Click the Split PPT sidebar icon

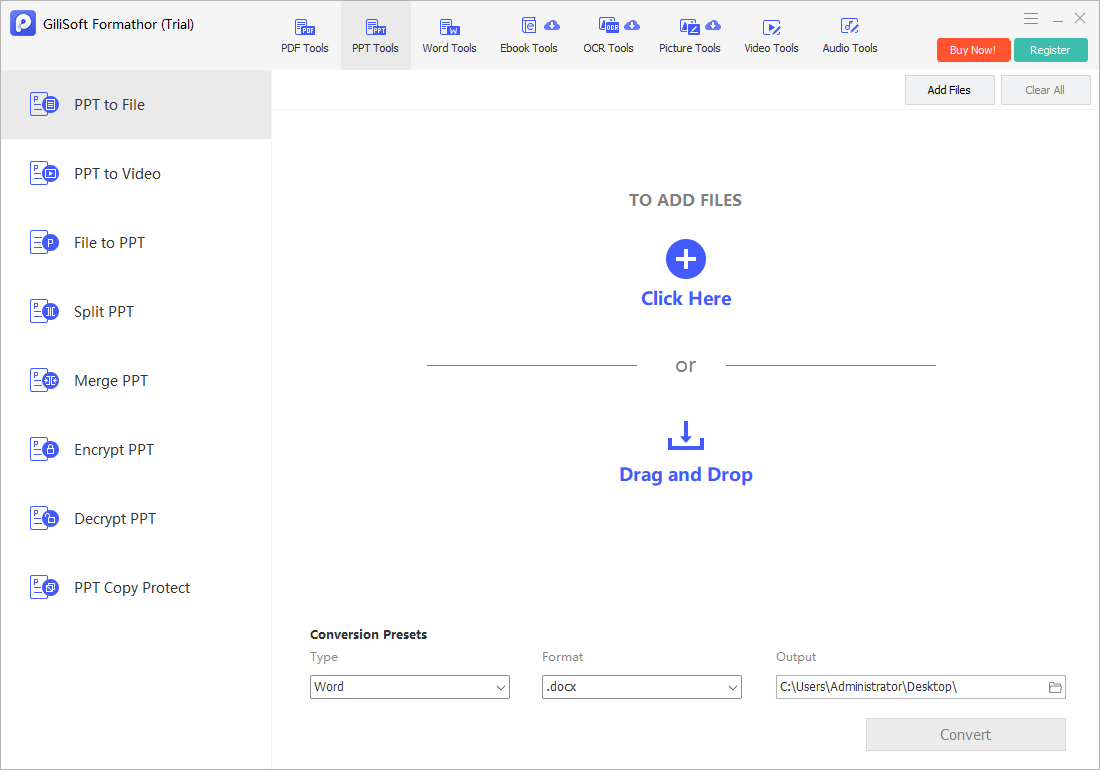pyautogui.click(x=44, y=311)
